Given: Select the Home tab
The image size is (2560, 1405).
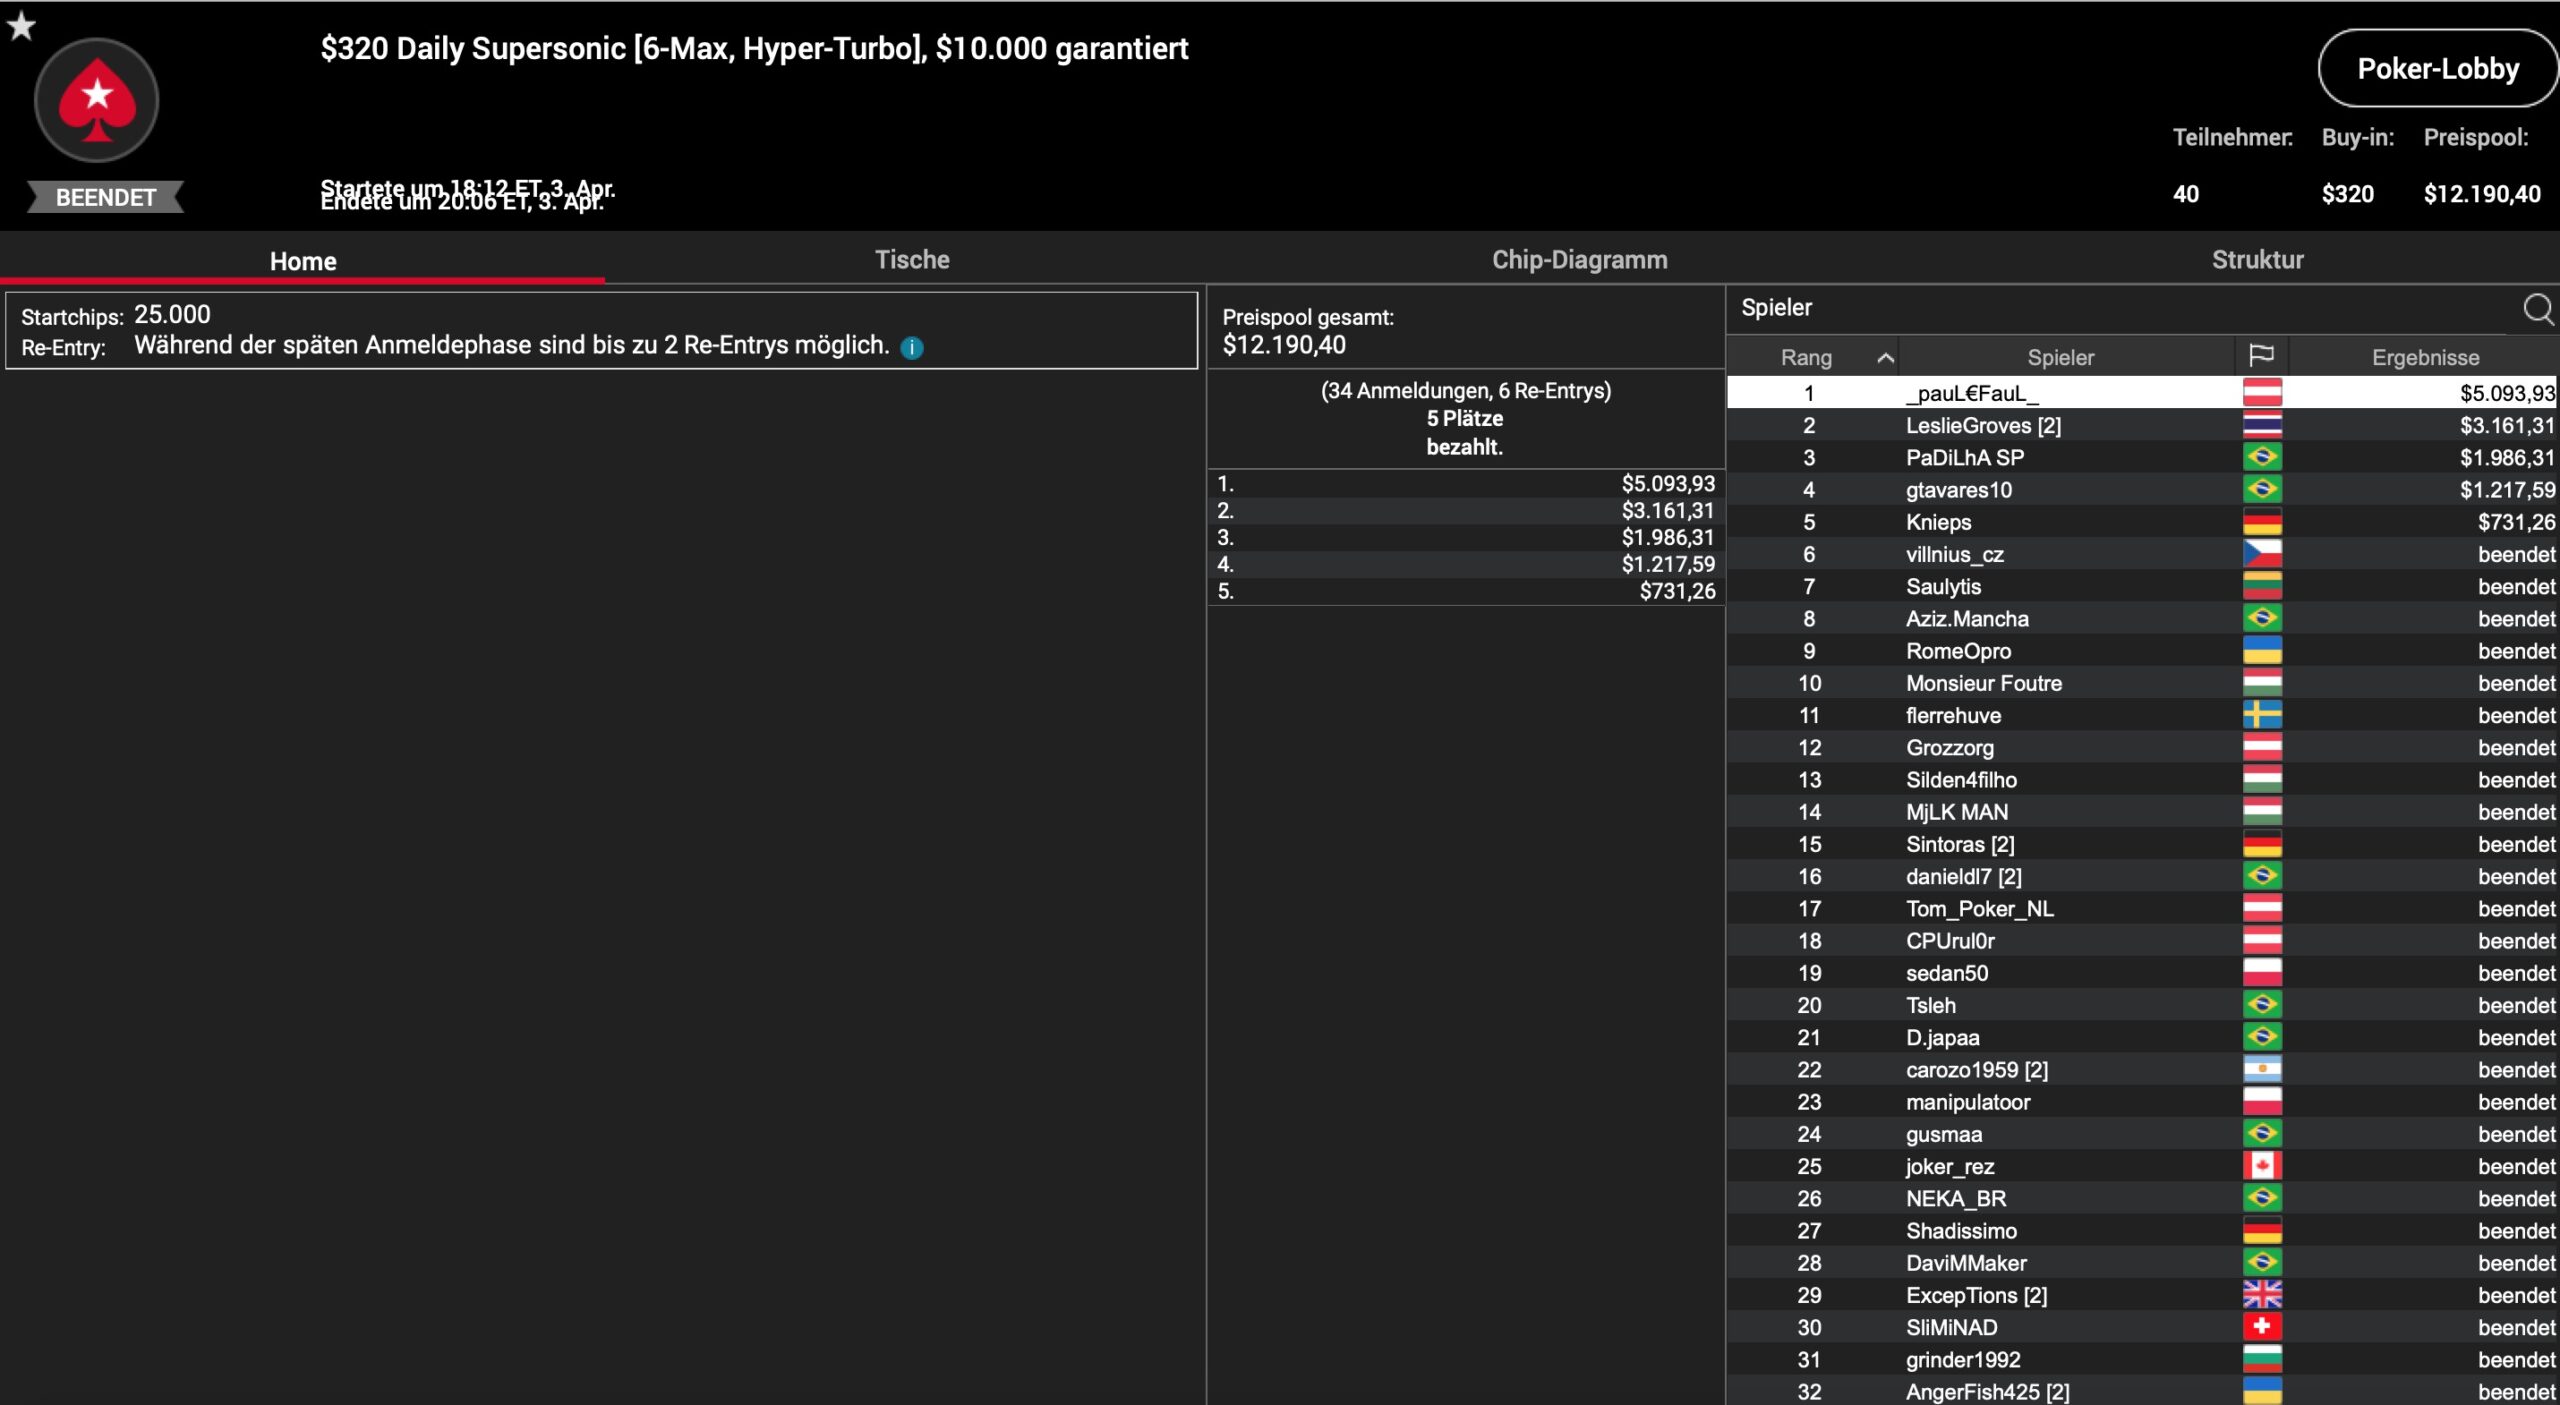Looking at the screenshot, I should point(302,261).
